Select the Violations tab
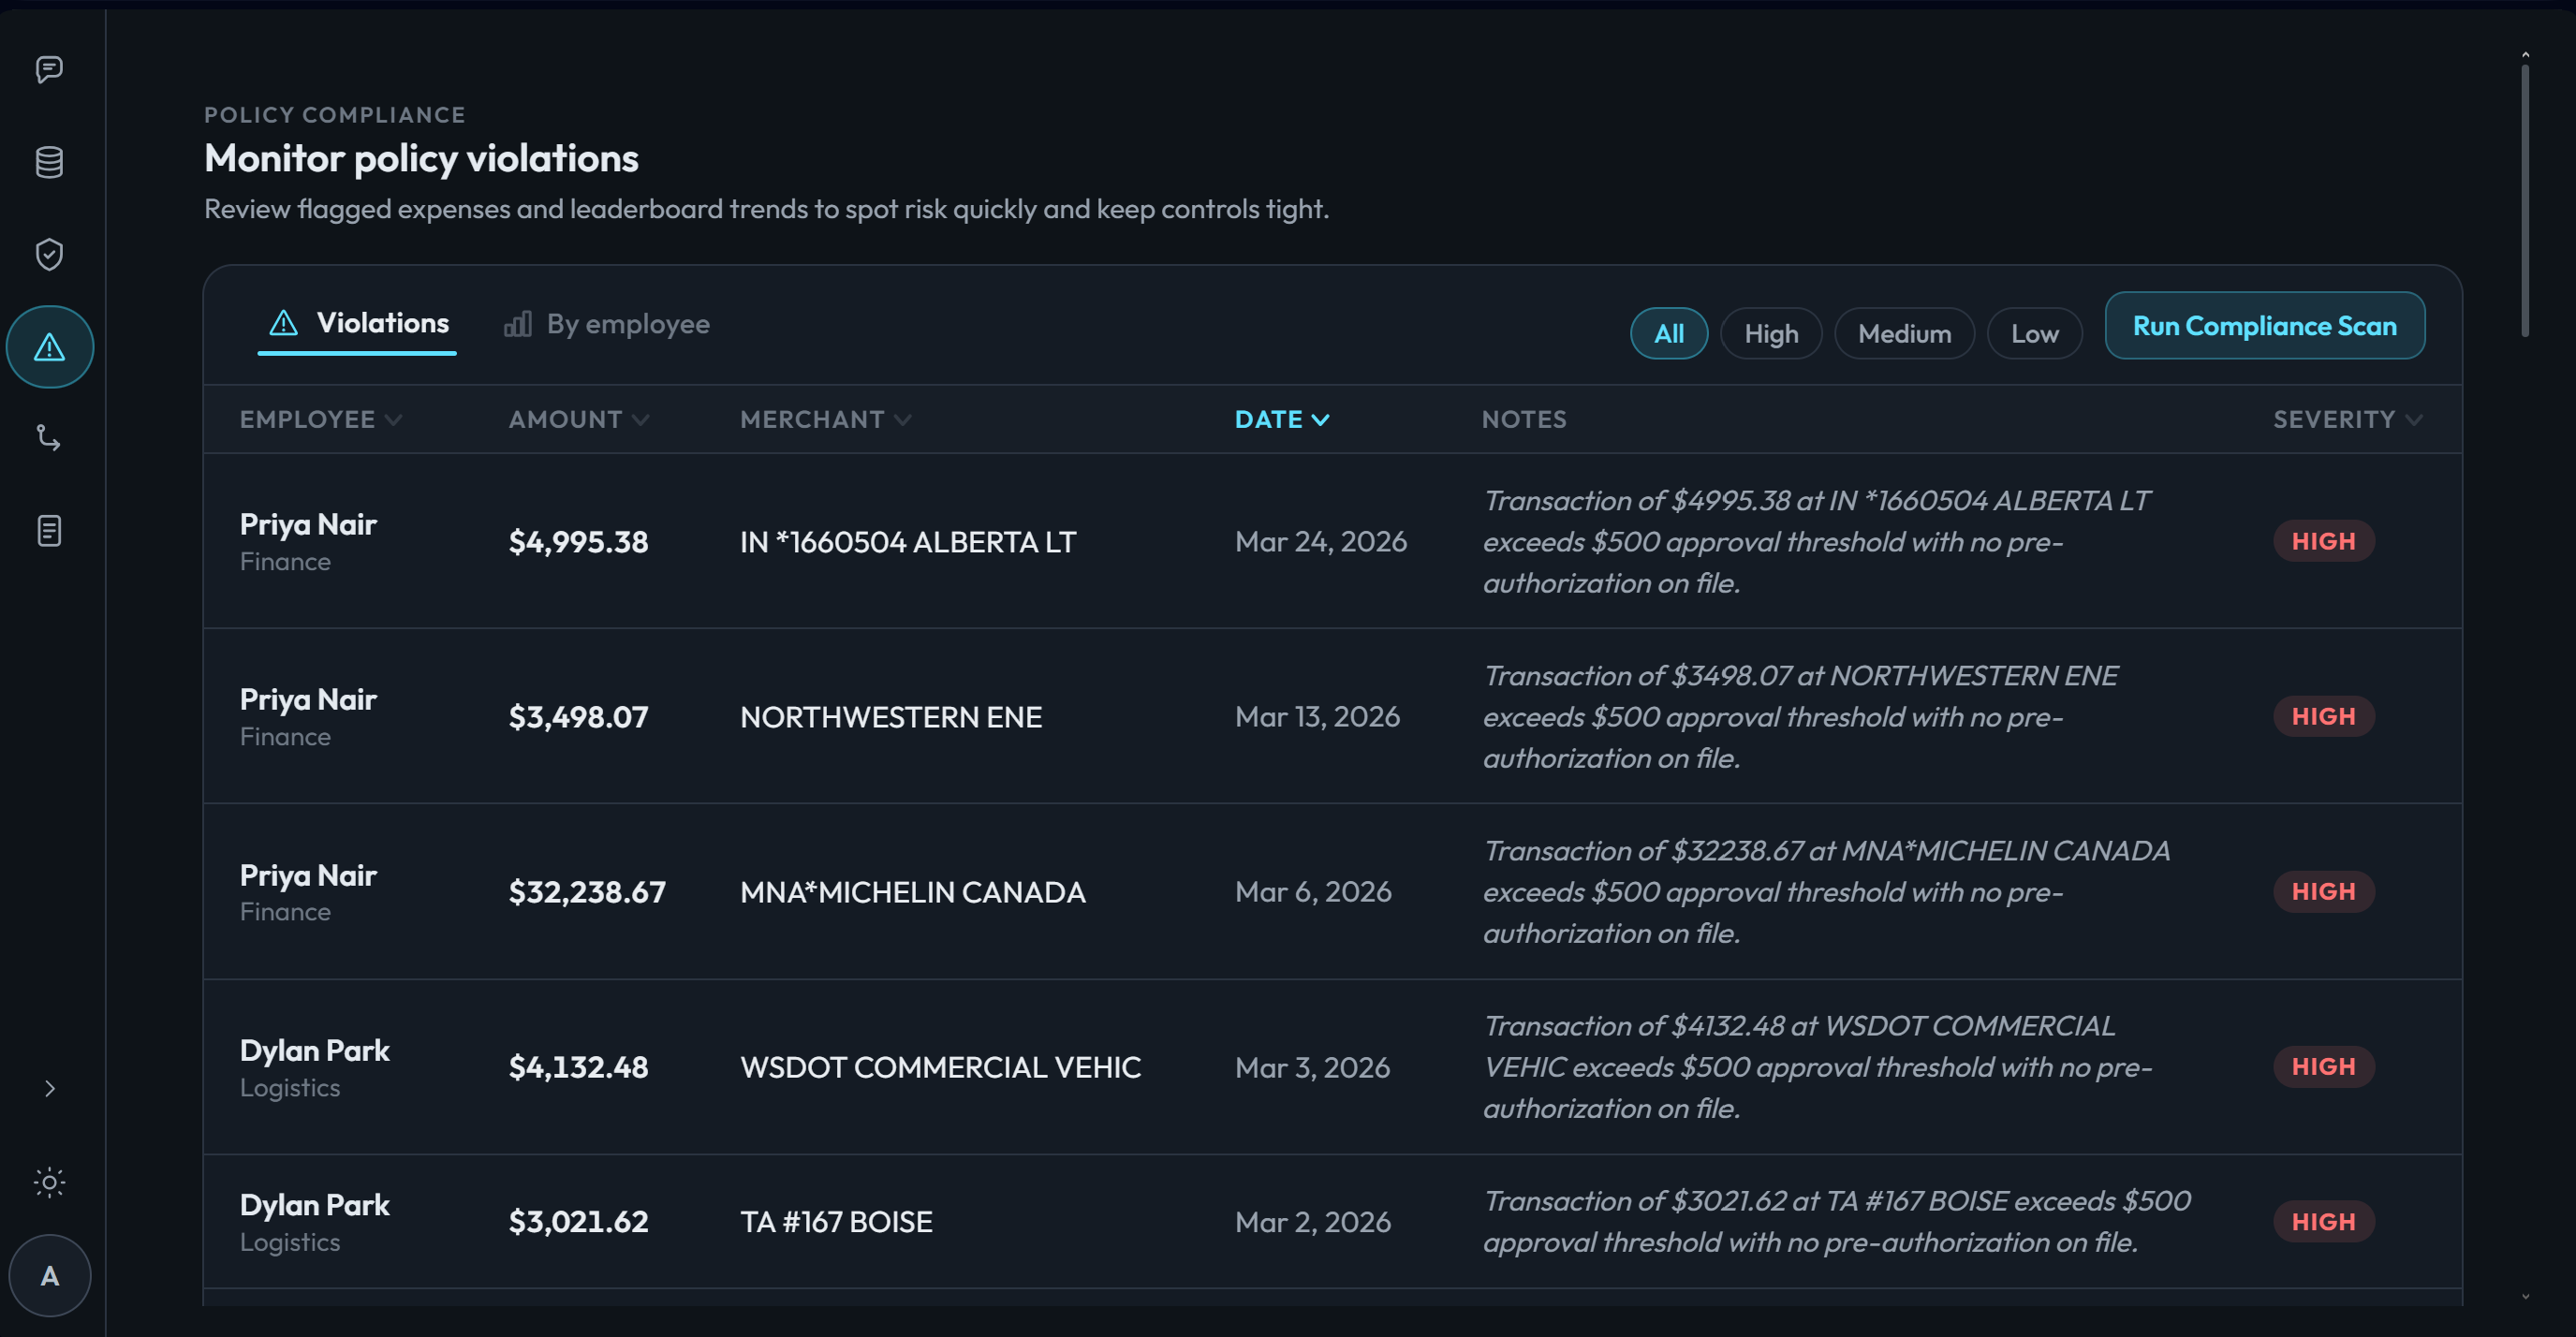This screenshot has height=1337, width=2576. coord(358,323)
